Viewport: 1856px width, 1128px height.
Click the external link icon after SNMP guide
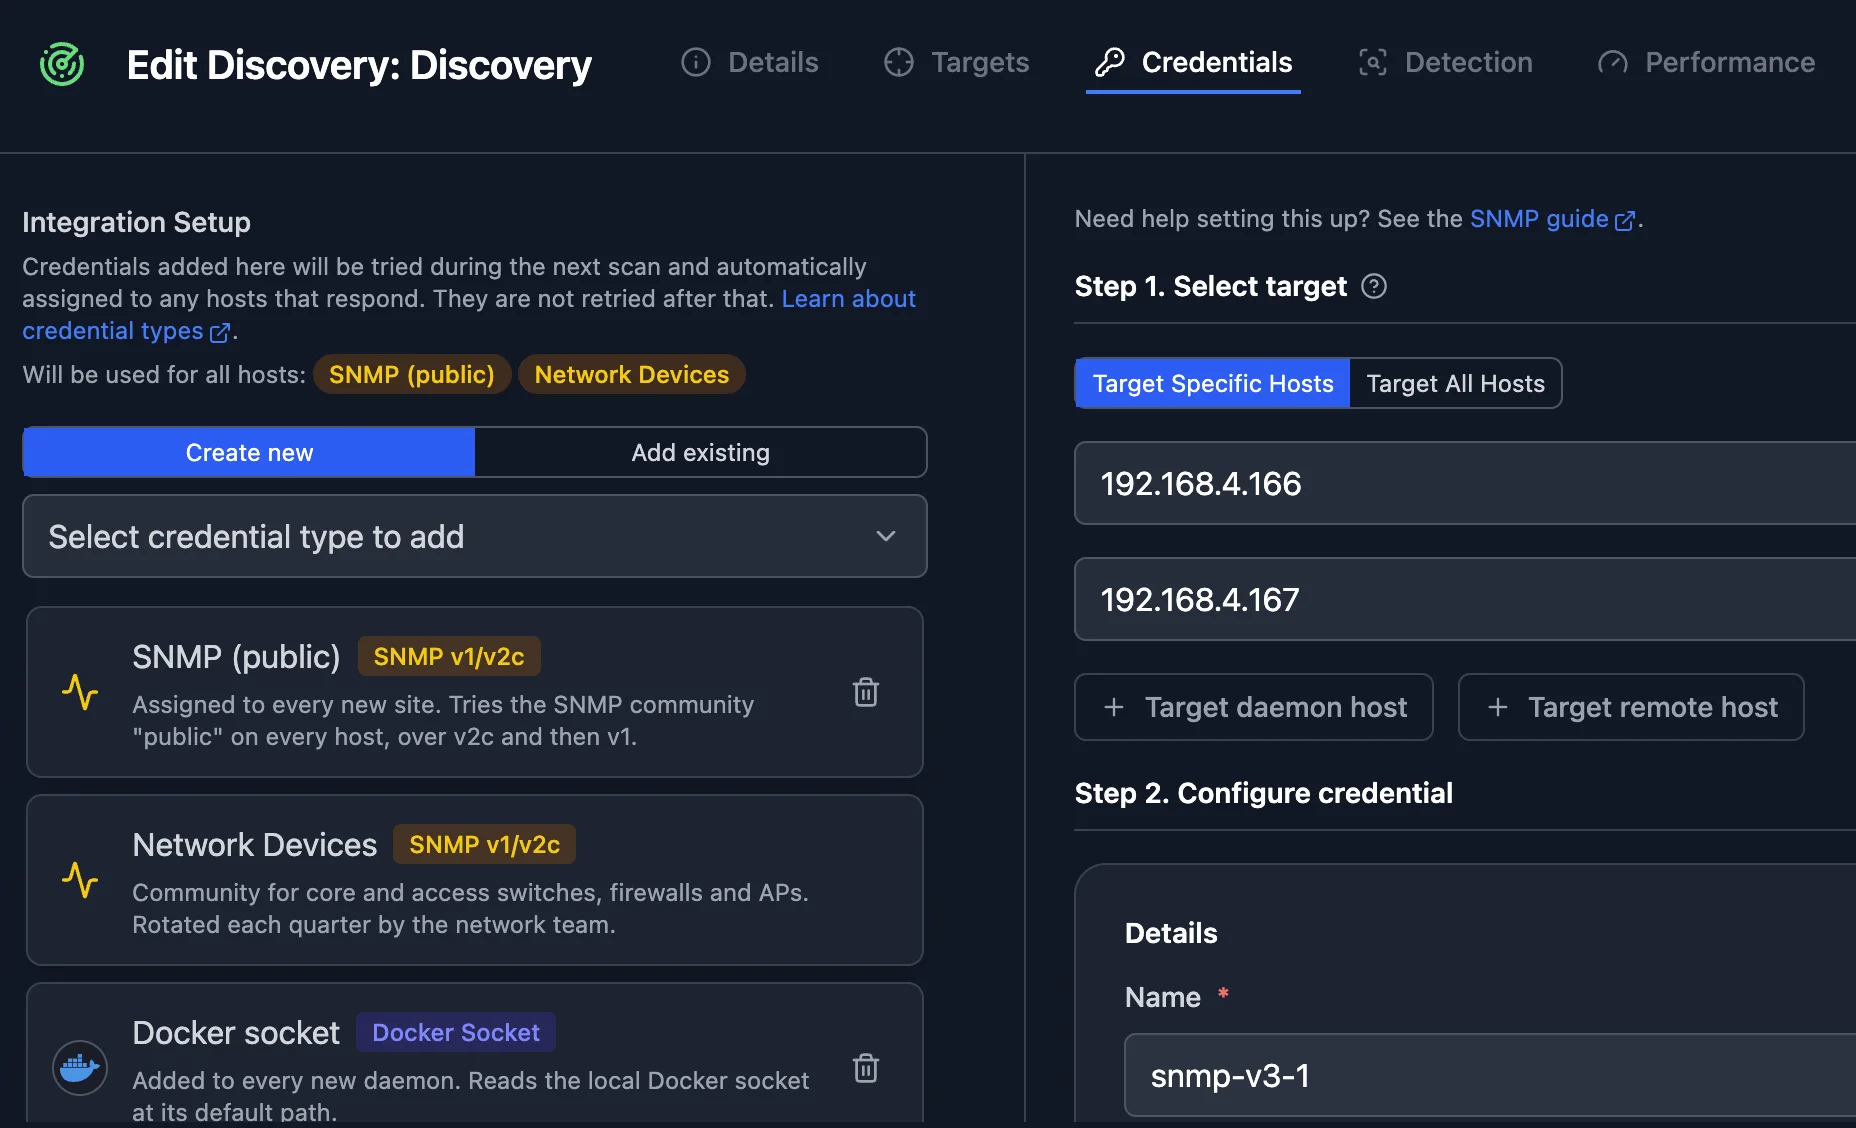[x=1625, y=220]
